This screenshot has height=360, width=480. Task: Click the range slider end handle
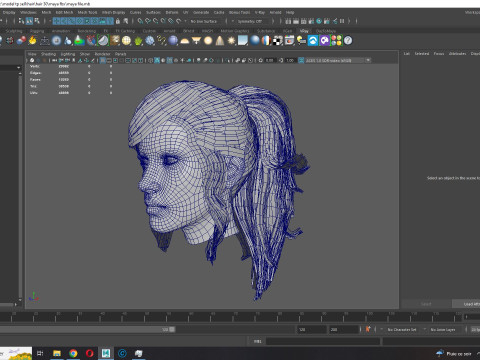(172, 329)
